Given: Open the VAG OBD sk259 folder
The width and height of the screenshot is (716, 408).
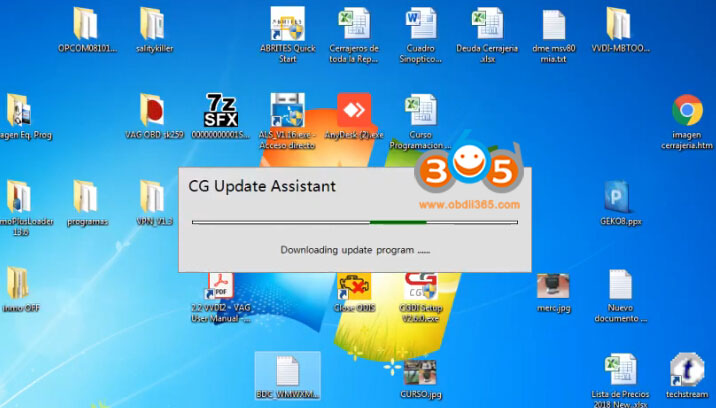Looking at the screenshot, I should [153, 110].
